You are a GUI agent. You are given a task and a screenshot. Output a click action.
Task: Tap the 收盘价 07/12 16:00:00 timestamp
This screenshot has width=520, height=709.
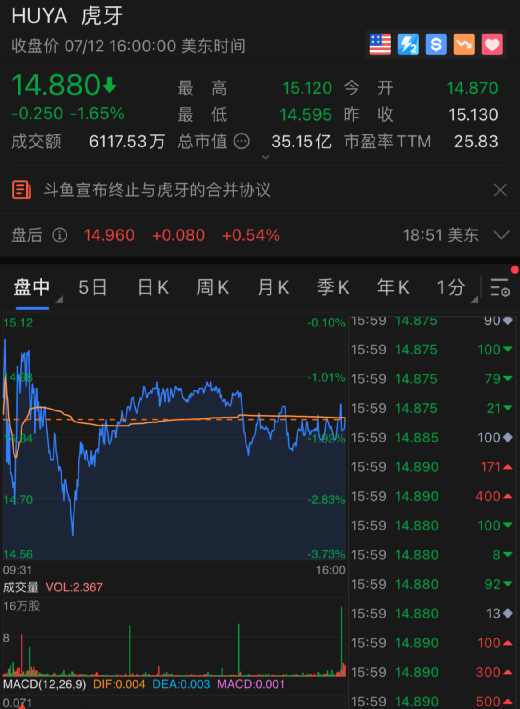pos(128,46)
